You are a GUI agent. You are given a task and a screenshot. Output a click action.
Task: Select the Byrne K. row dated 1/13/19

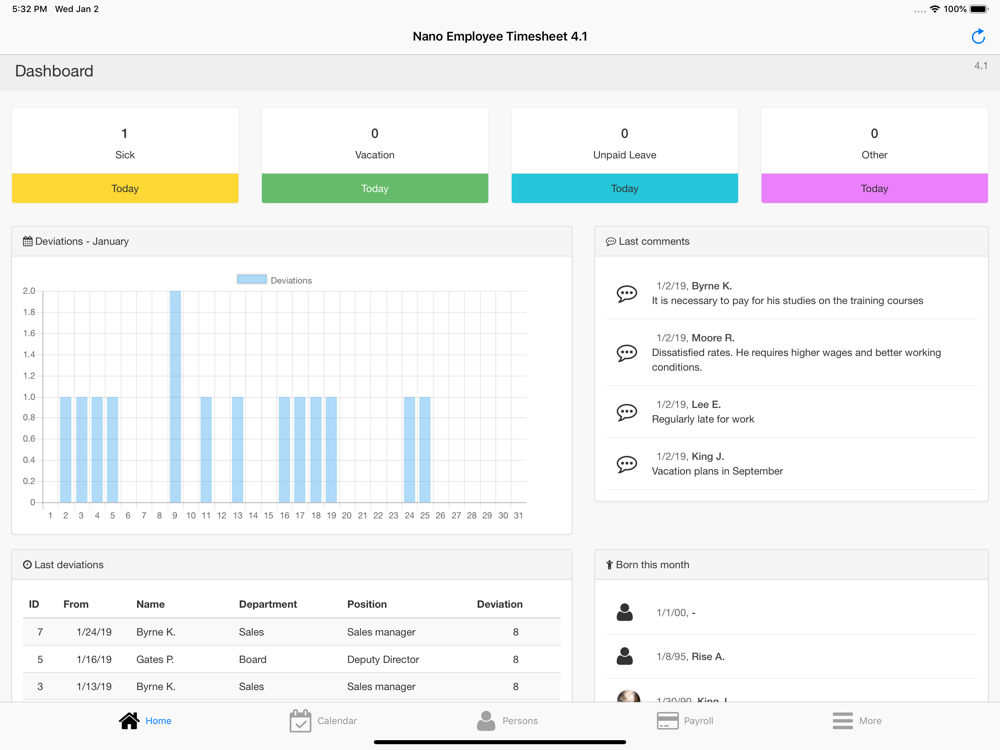tap(291, 687)
